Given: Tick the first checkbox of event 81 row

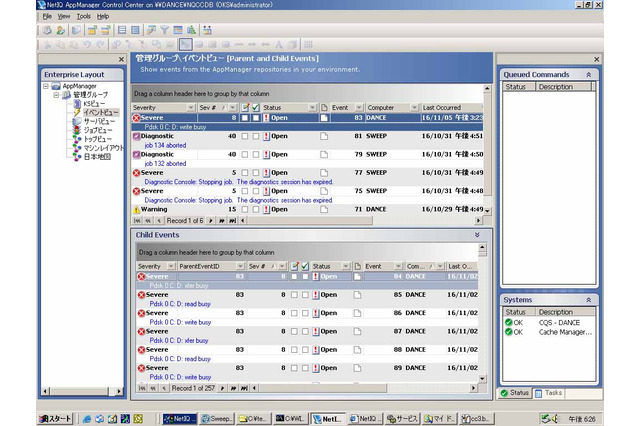Looking at the screenshot, I should tap(245, 136).
